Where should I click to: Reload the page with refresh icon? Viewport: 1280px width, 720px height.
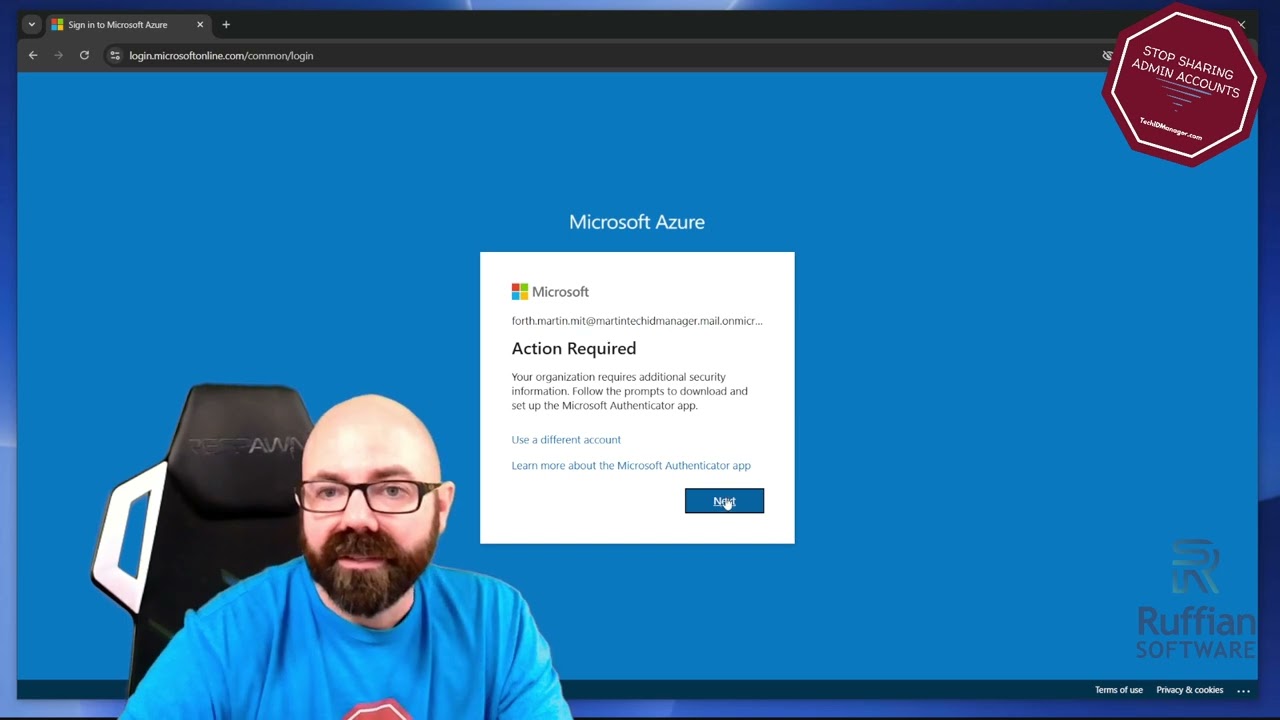[x=84, y=56]
